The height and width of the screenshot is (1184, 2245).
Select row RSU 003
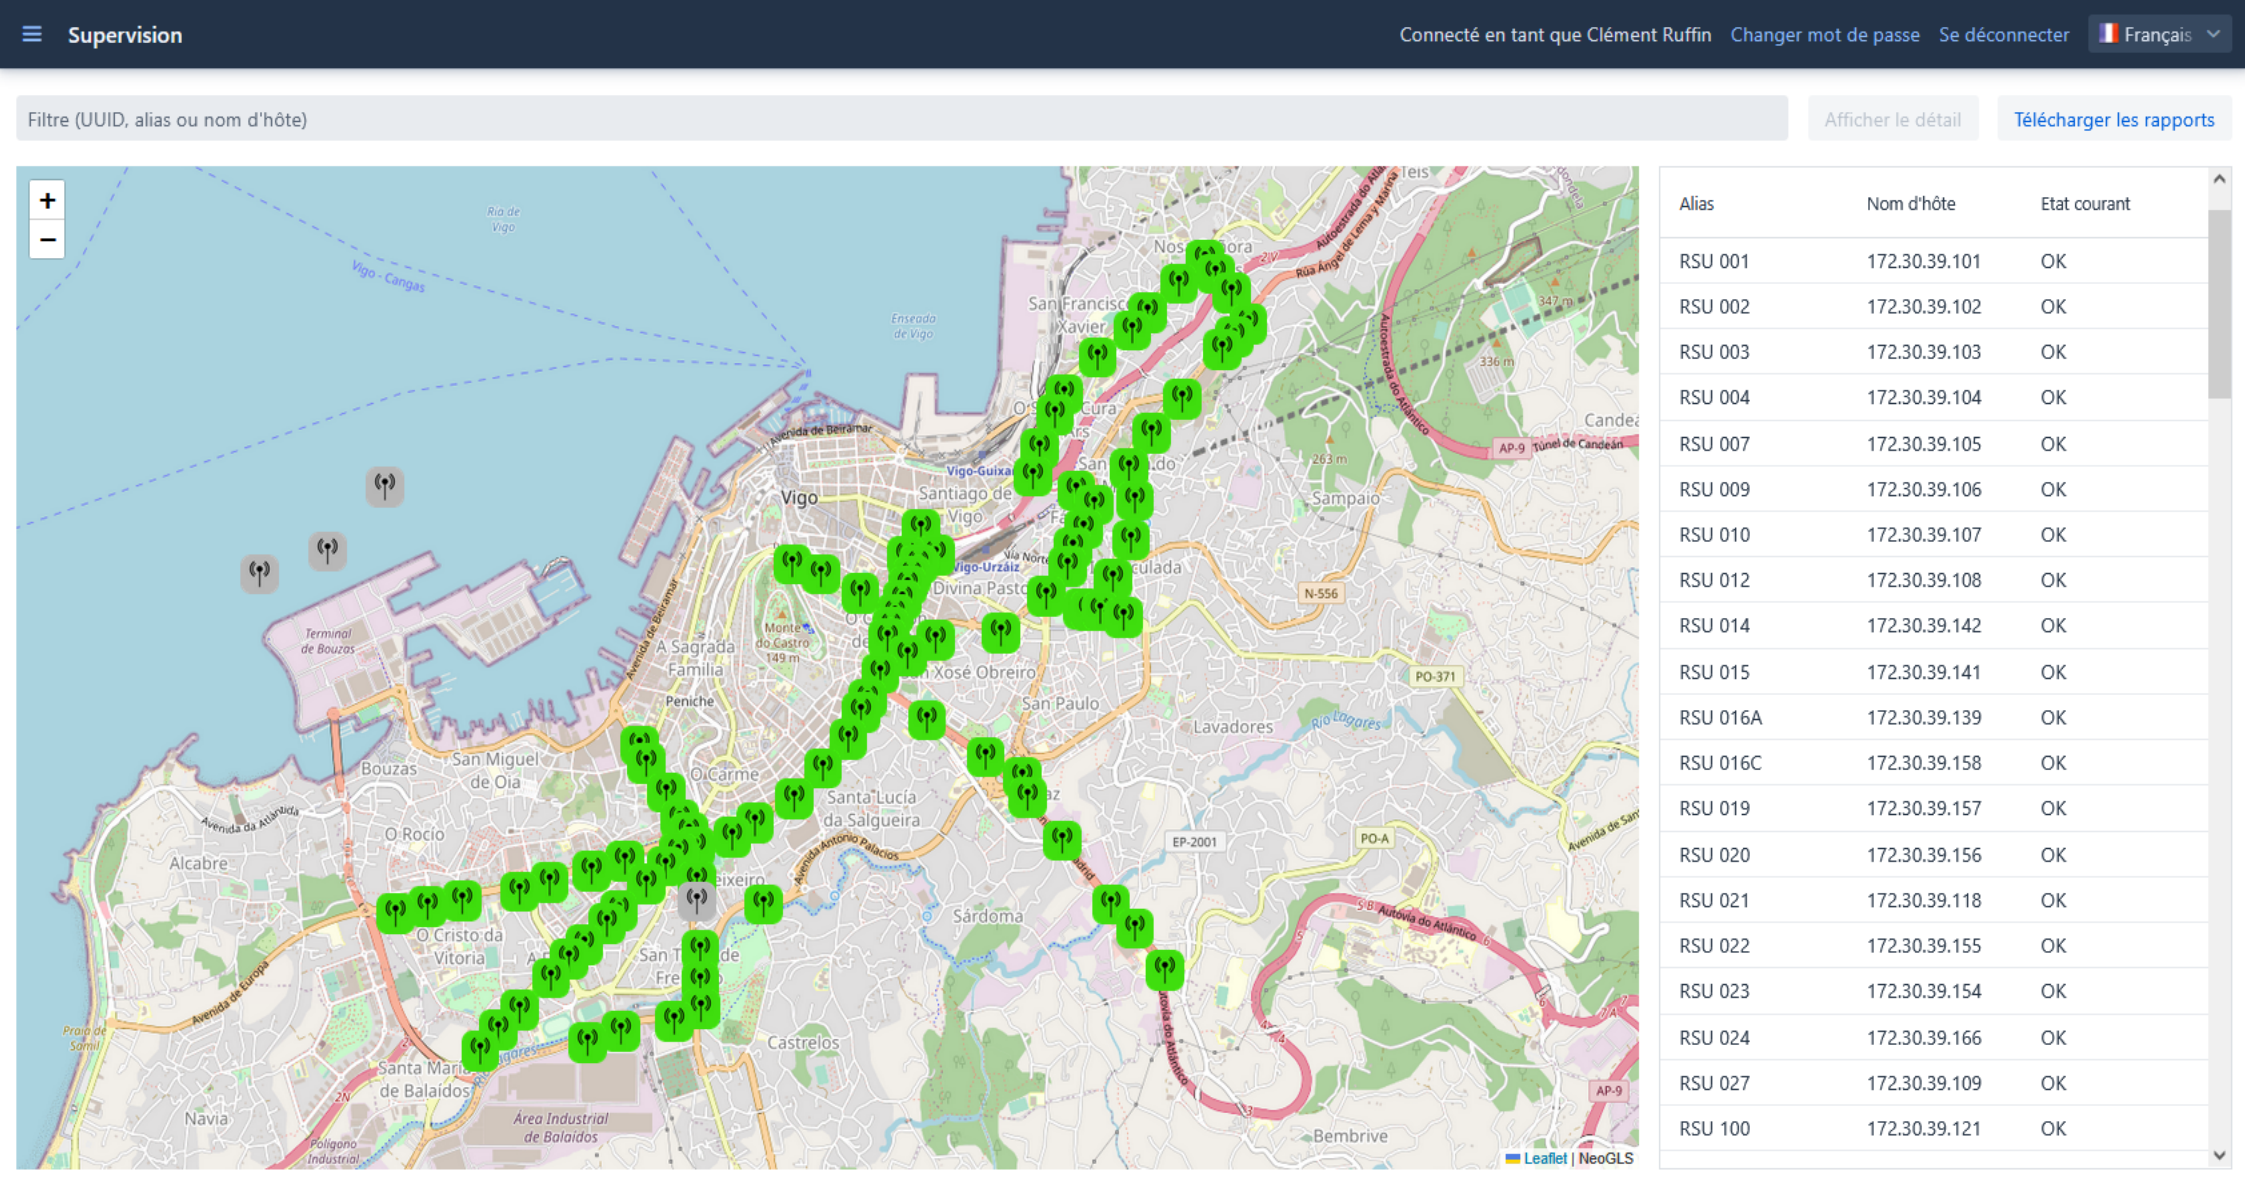click(x=1933, y=352)
